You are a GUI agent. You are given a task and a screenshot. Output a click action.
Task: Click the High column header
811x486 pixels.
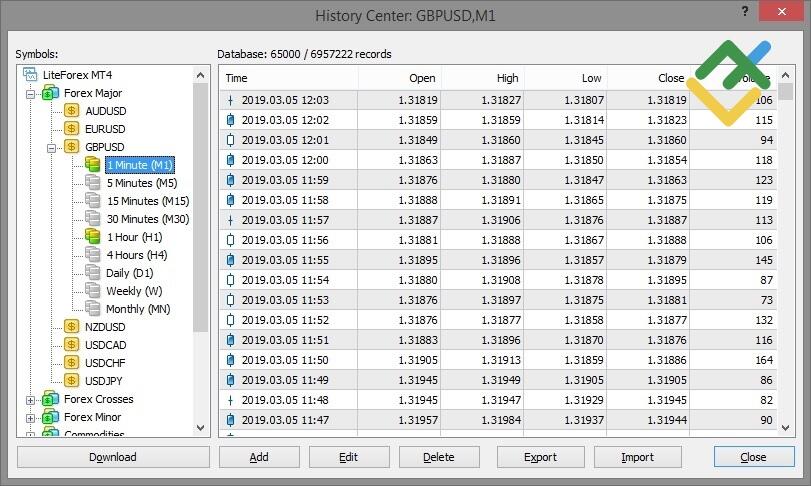(483, 78)
